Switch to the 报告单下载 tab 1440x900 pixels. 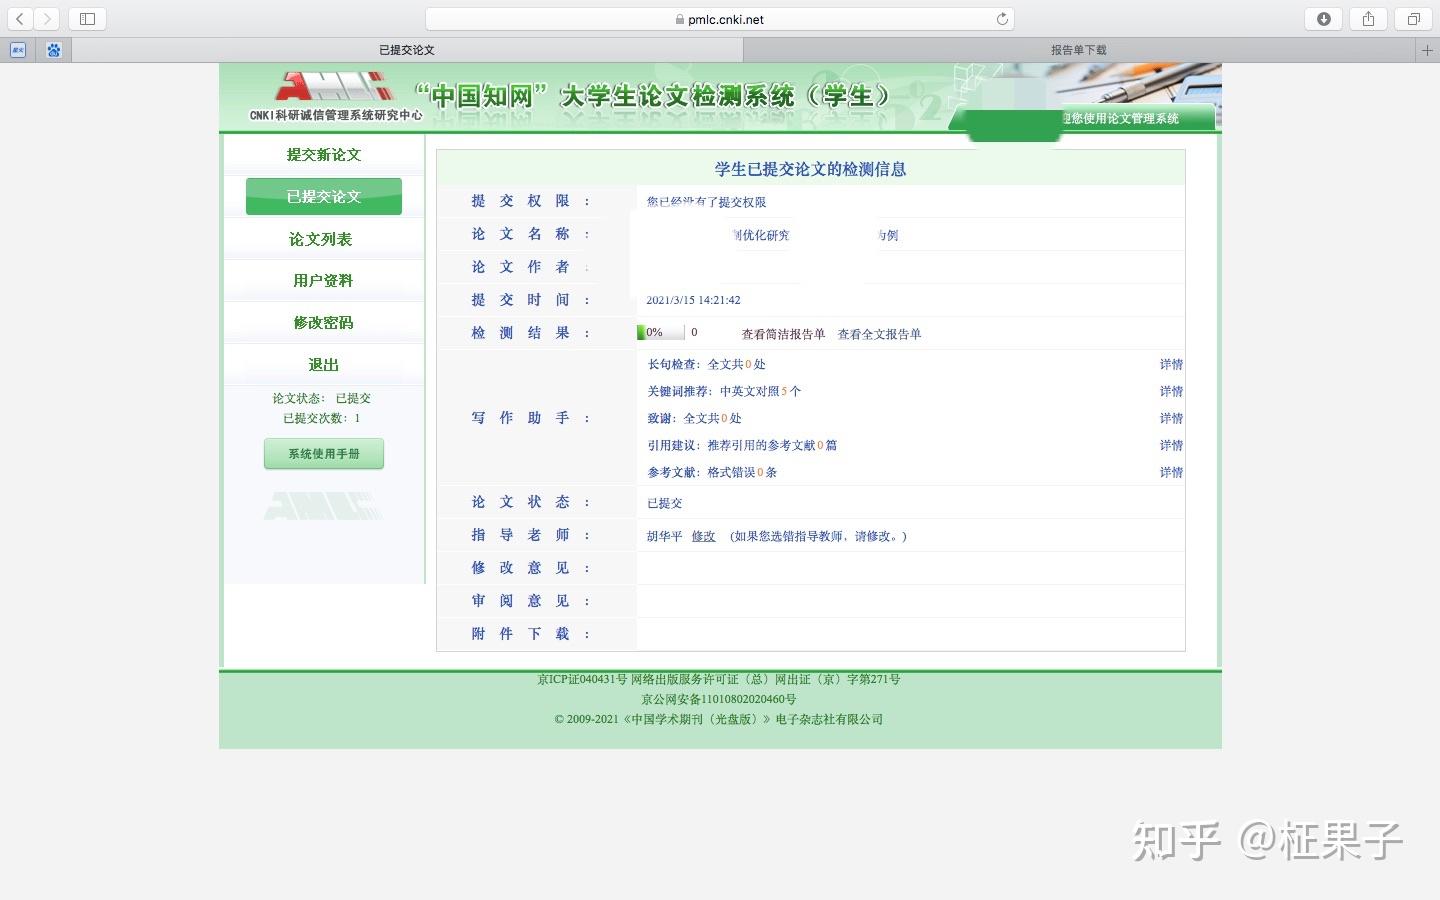(1079, 50)
